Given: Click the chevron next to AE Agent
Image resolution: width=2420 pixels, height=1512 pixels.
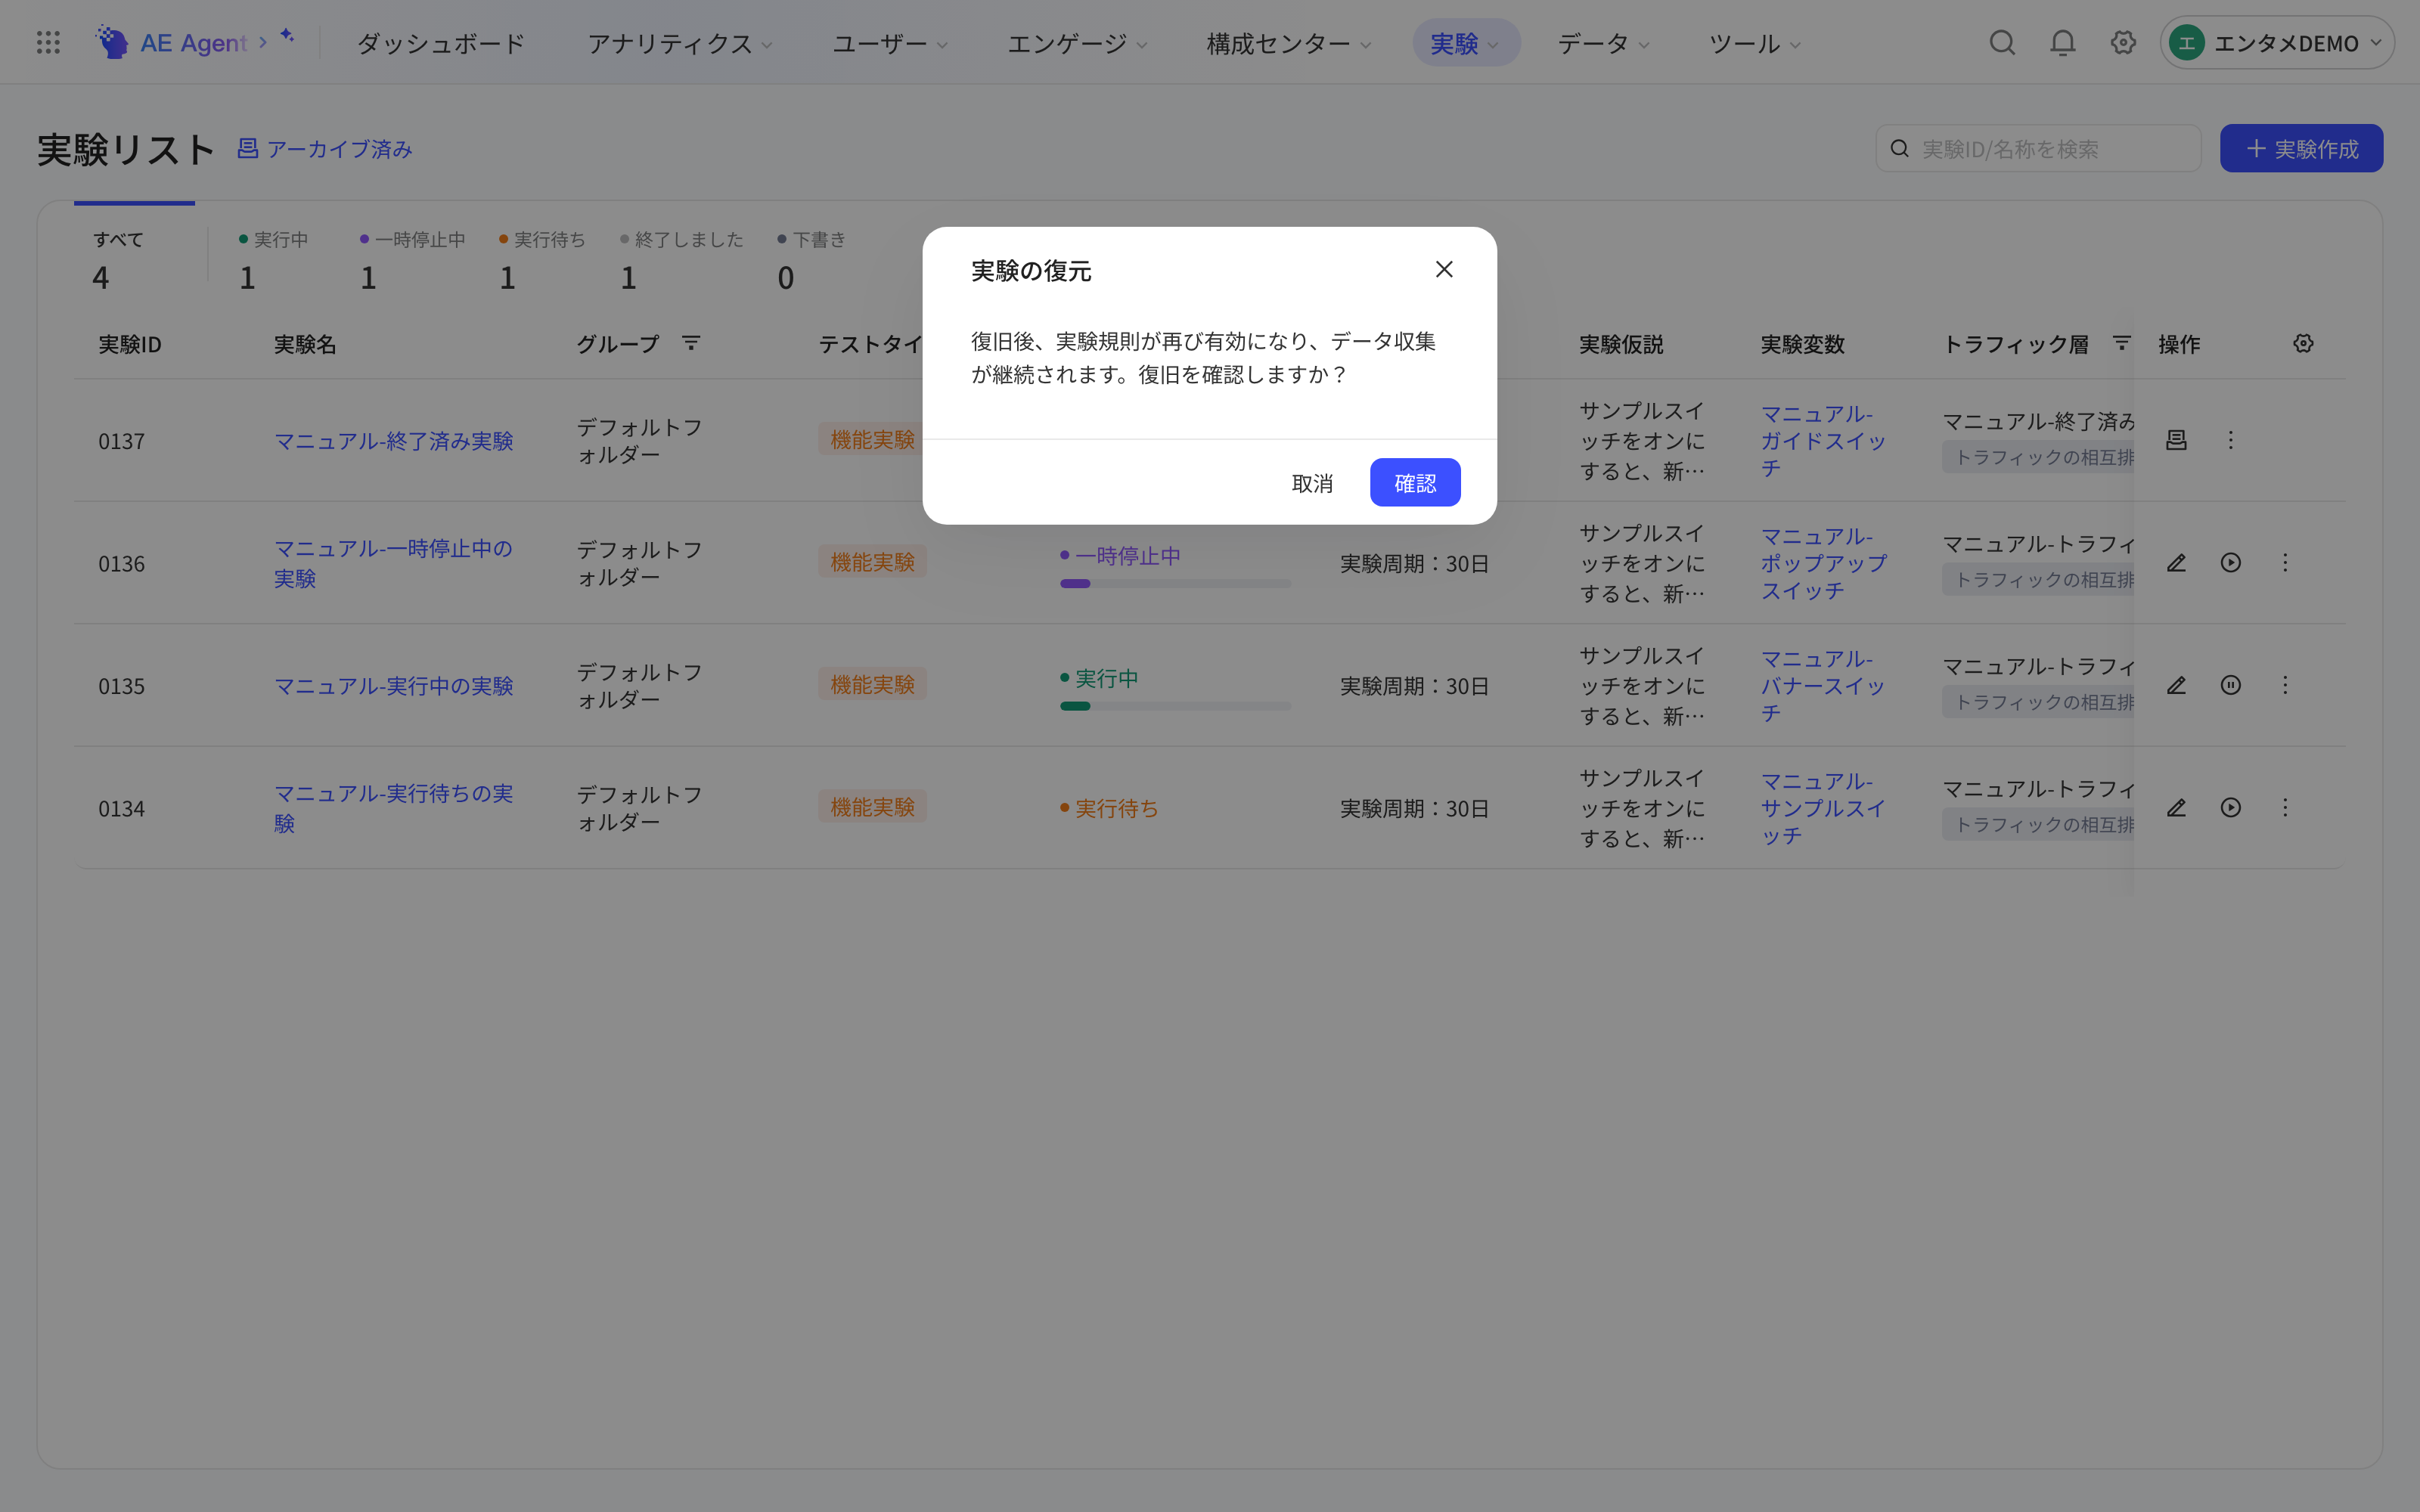Looking at the screenshot, I should 263,42.
